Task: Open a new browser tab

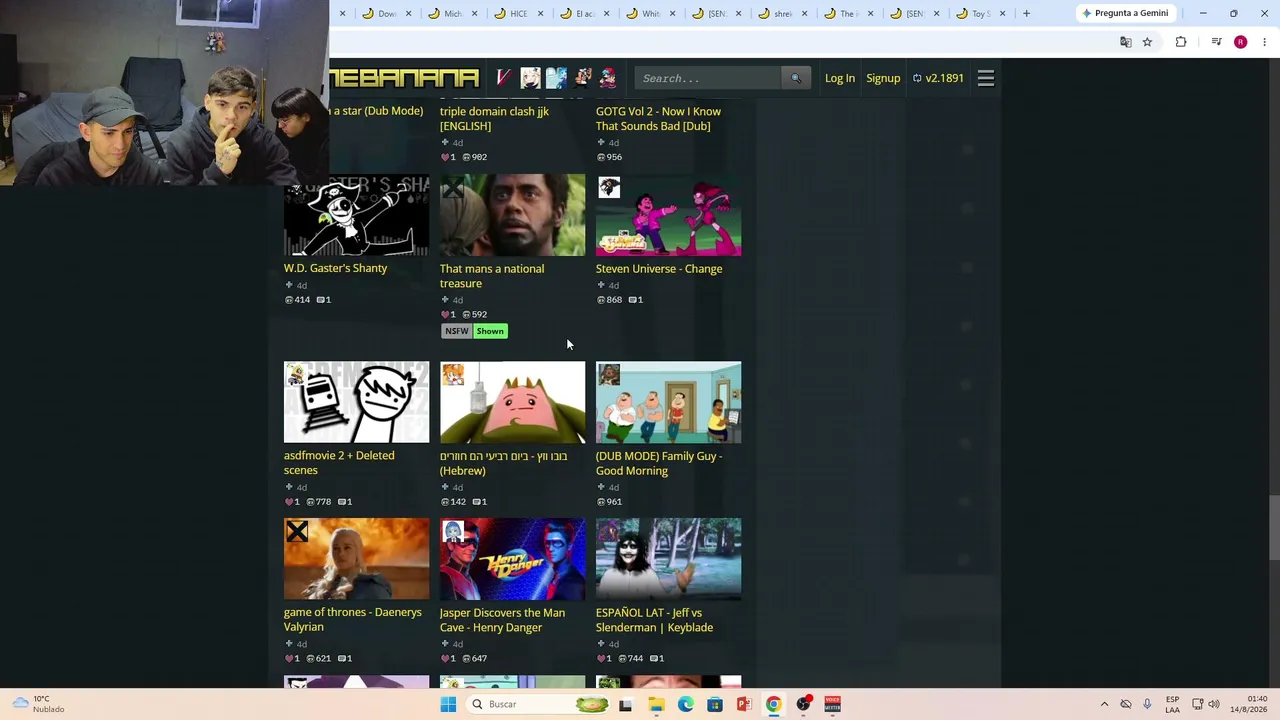Action: 1026,13
